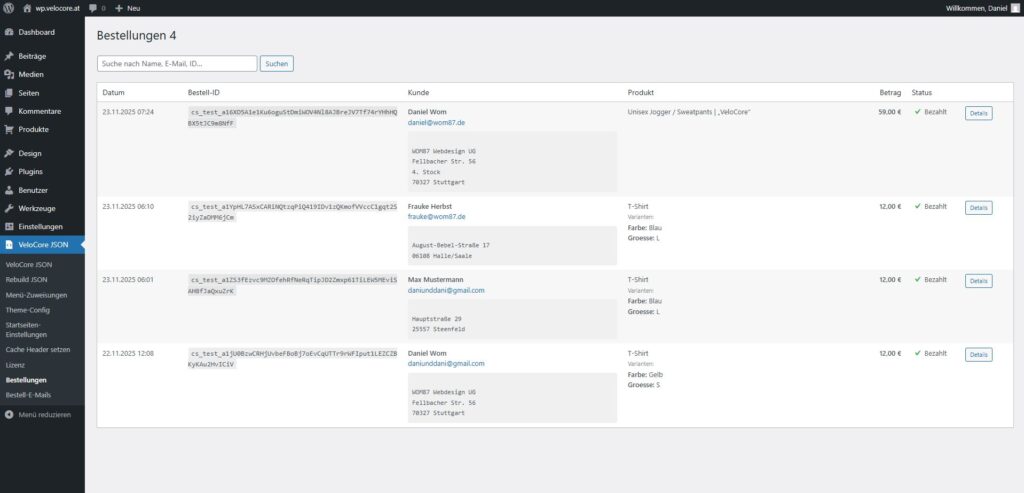1024x493 pixels.
Task: Click the Dashboard icon in sidebar
Action: [x=9, y=32]
